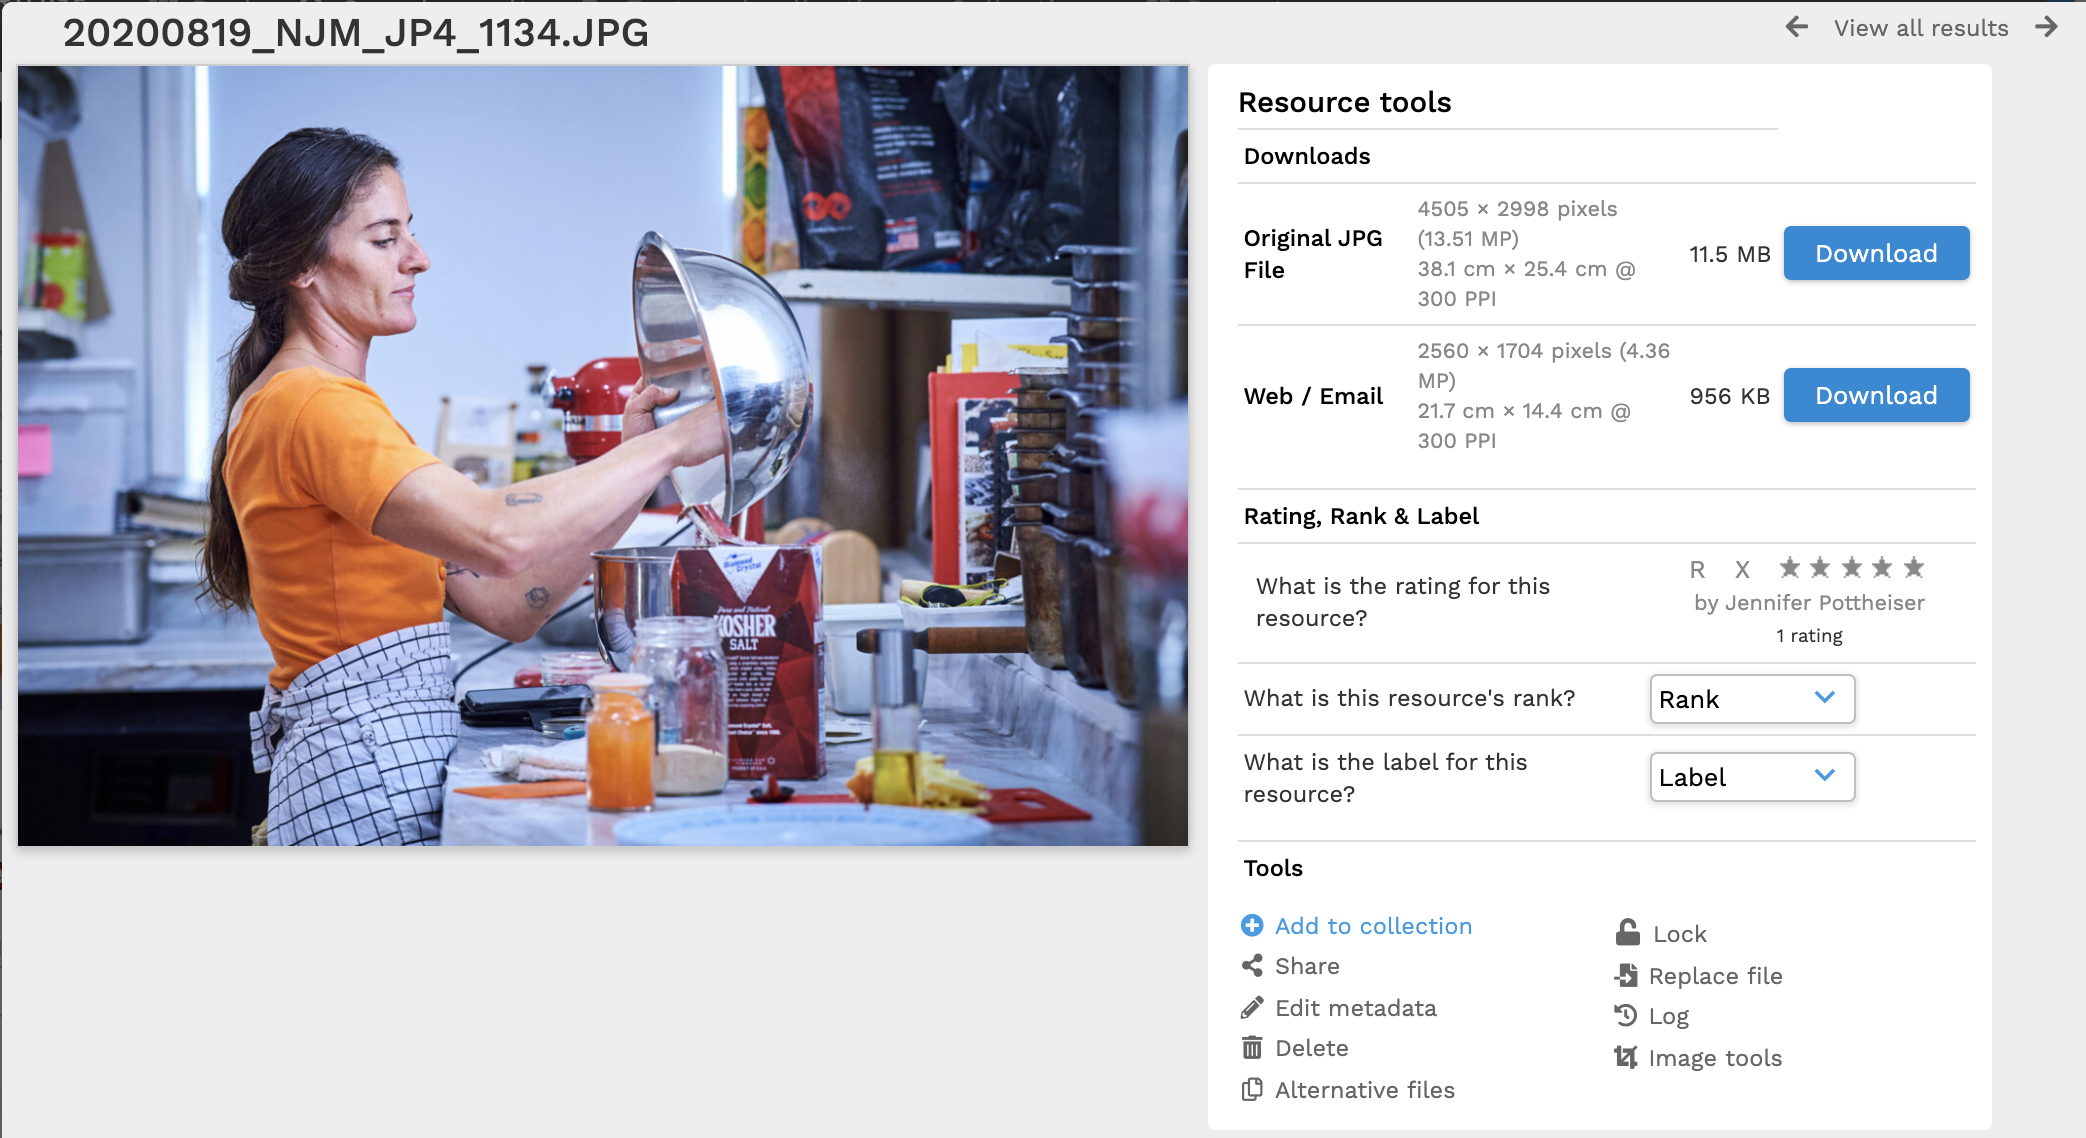Image resolution: width=2086 pixels, height=1138 pixels.
Task: Download the Web / Email version
Action: tap(1876, 395)
